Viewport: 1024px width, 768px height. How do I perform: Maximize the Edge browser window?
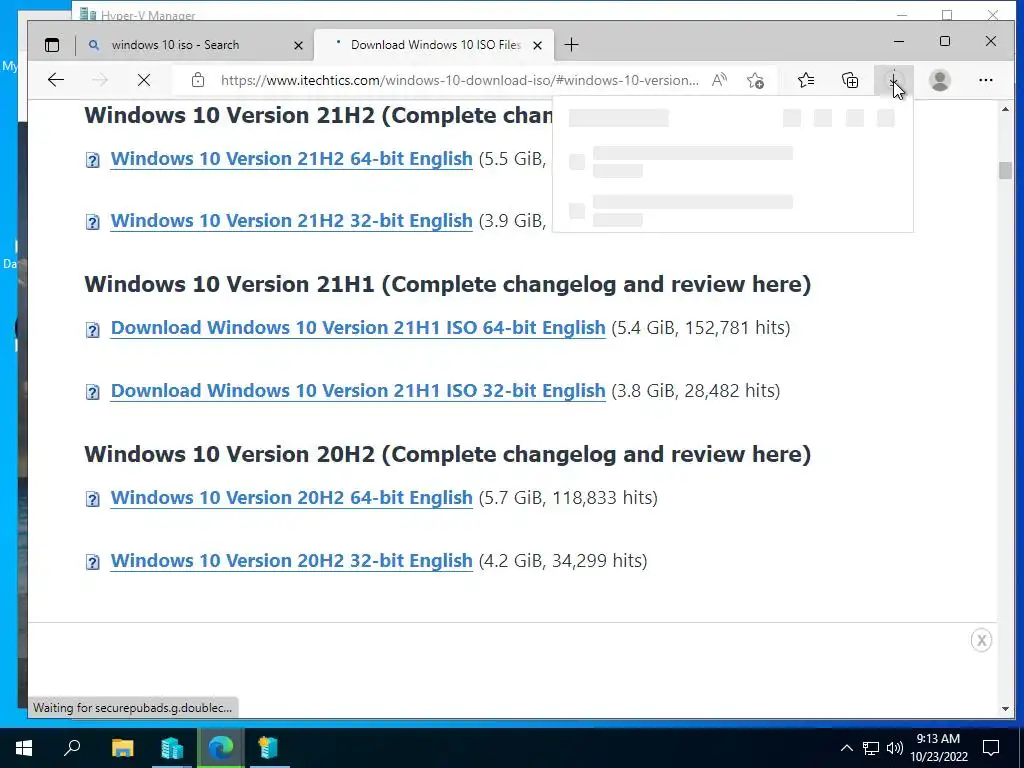(945, 41)
